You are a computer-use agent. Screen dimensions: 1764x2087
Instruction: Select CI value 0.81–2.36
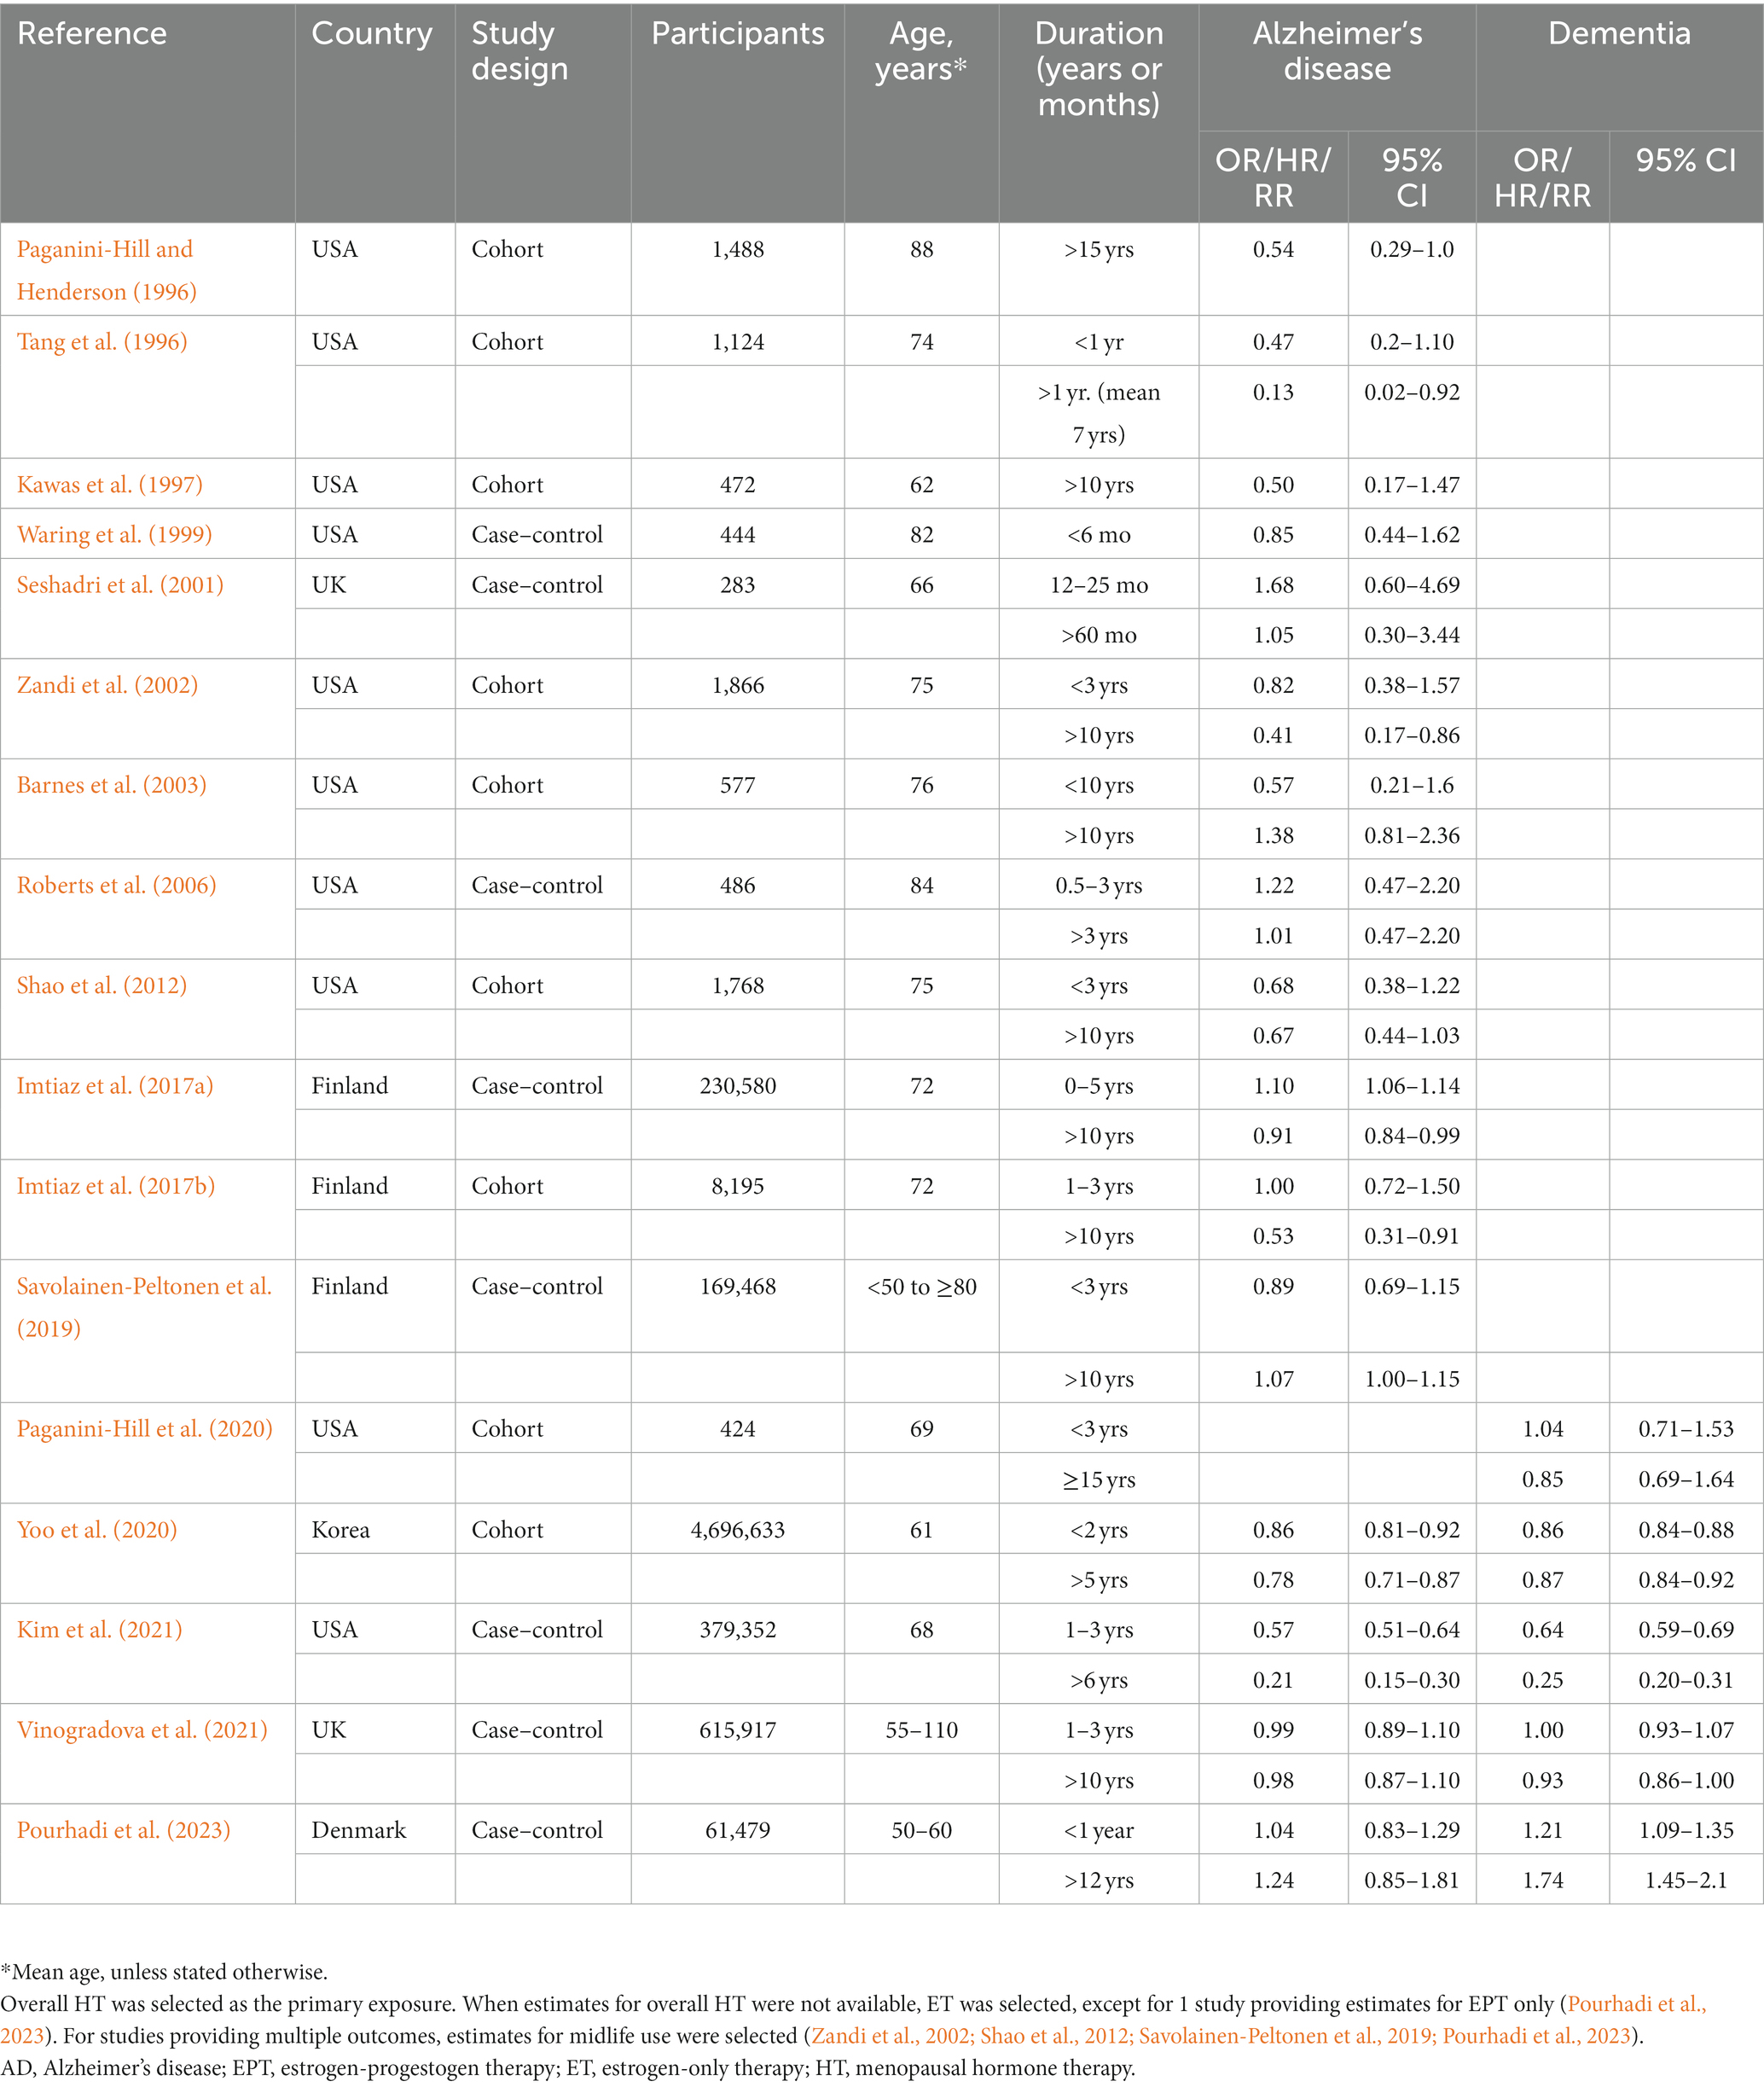[x=1412, y=835]
